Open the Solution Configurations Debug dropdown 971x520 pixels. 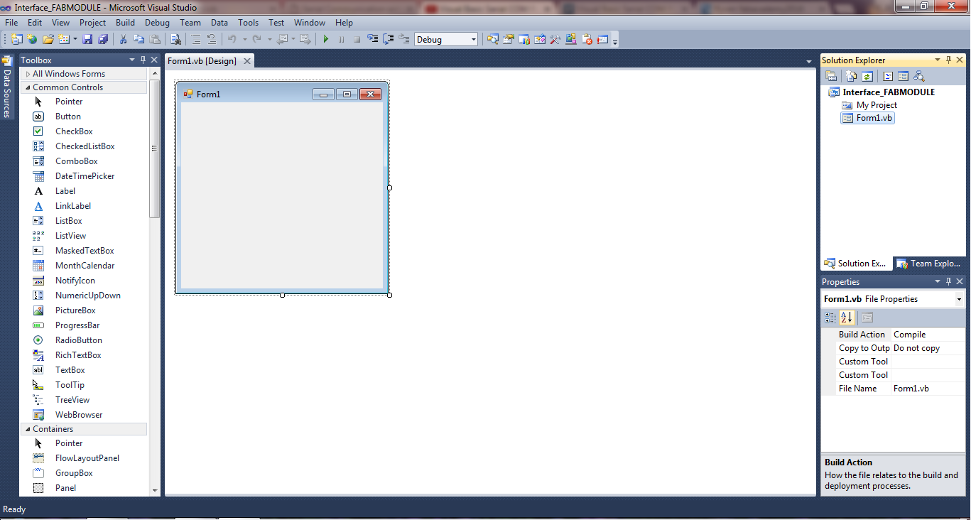[474, 40]
